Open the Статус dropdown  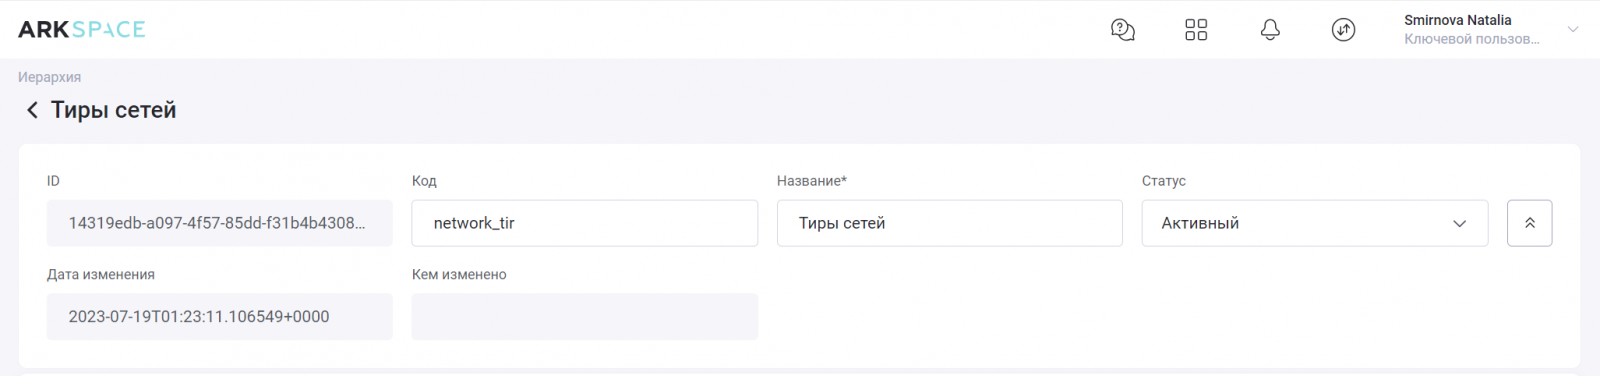pyautogui.click(x=1315, y=223)
